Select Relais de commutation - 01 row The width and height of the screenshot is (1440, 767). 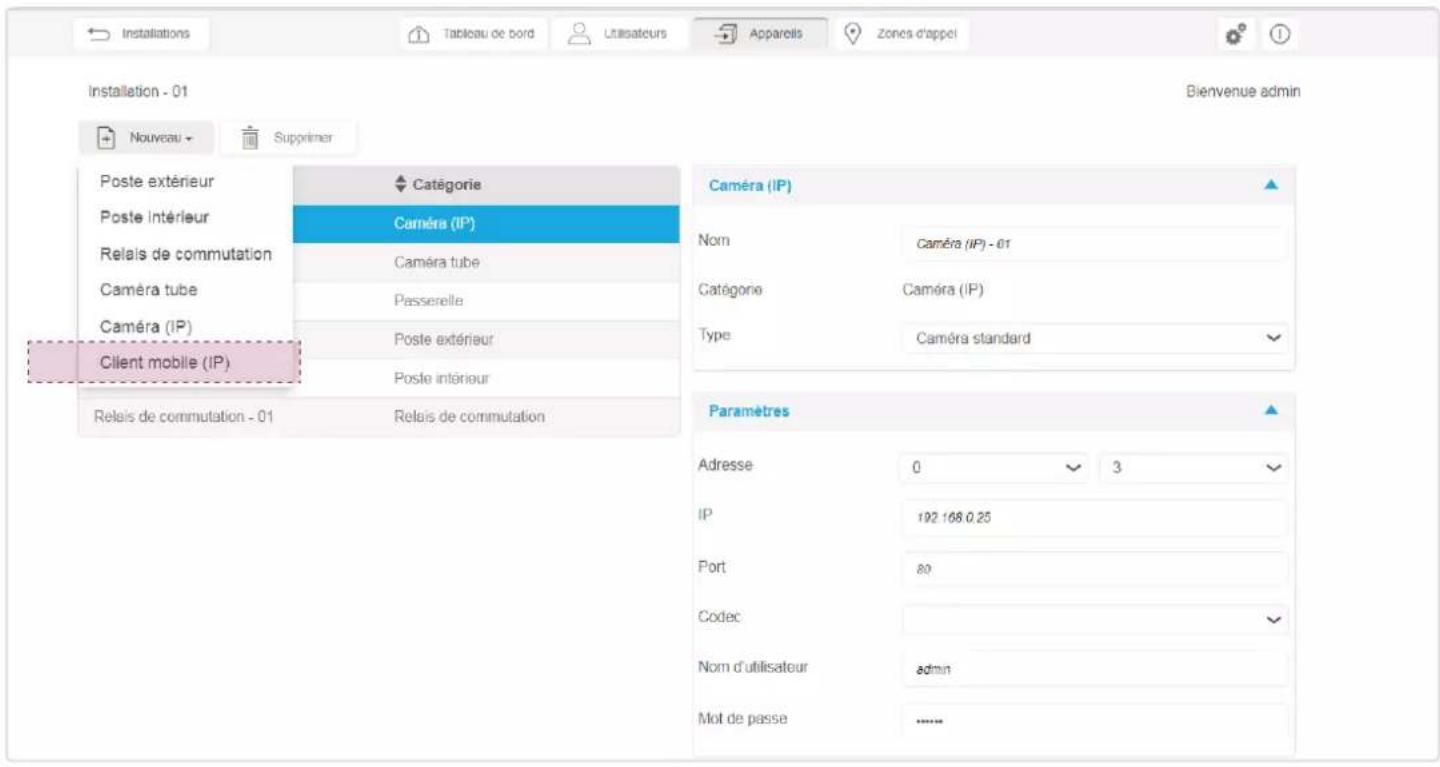379,417
